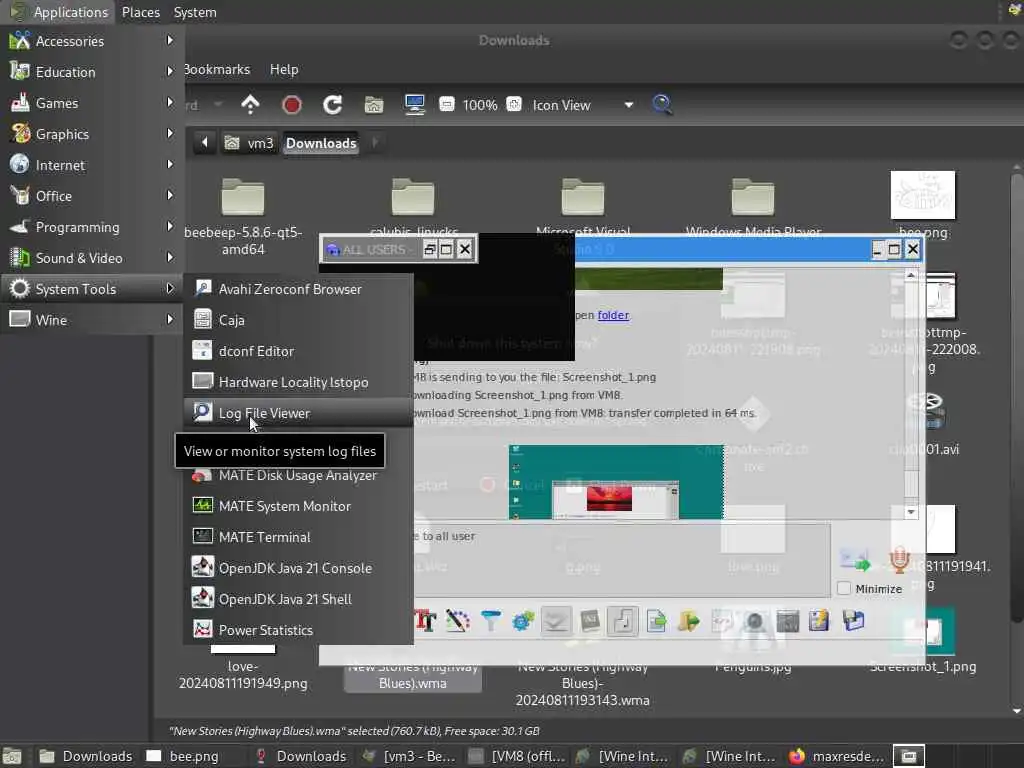The height and width of the screenshot is (768, 1024).
Task: Click the Downloads breadcrumb button
Action: point(321,143)
